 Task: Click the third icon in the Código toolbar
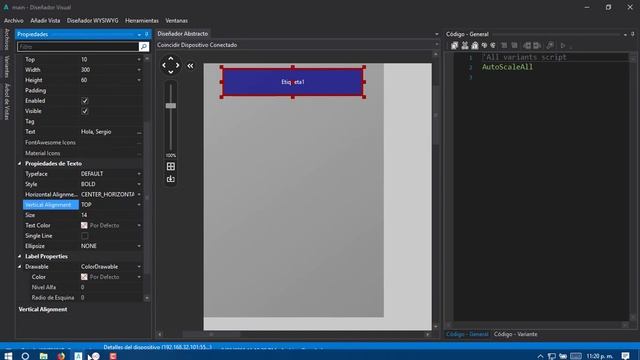[475, 46]
